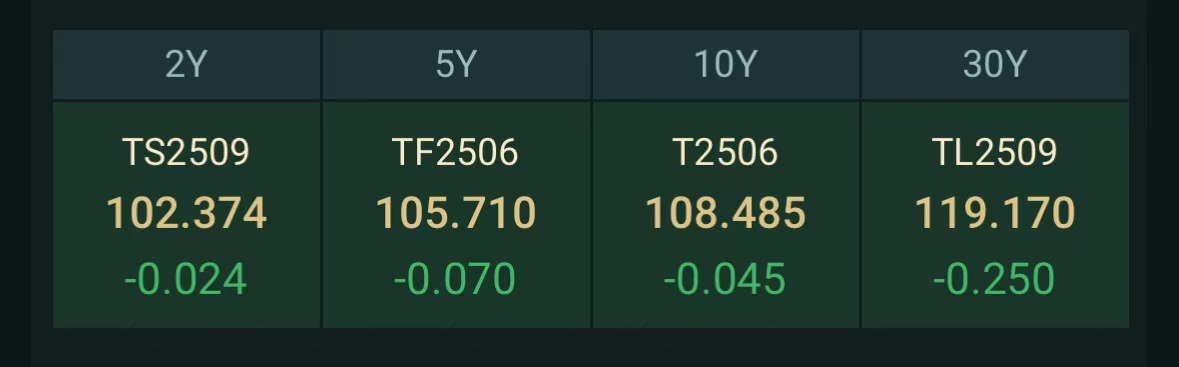Open the TS2509 contract code label

(x=186, y=152)
